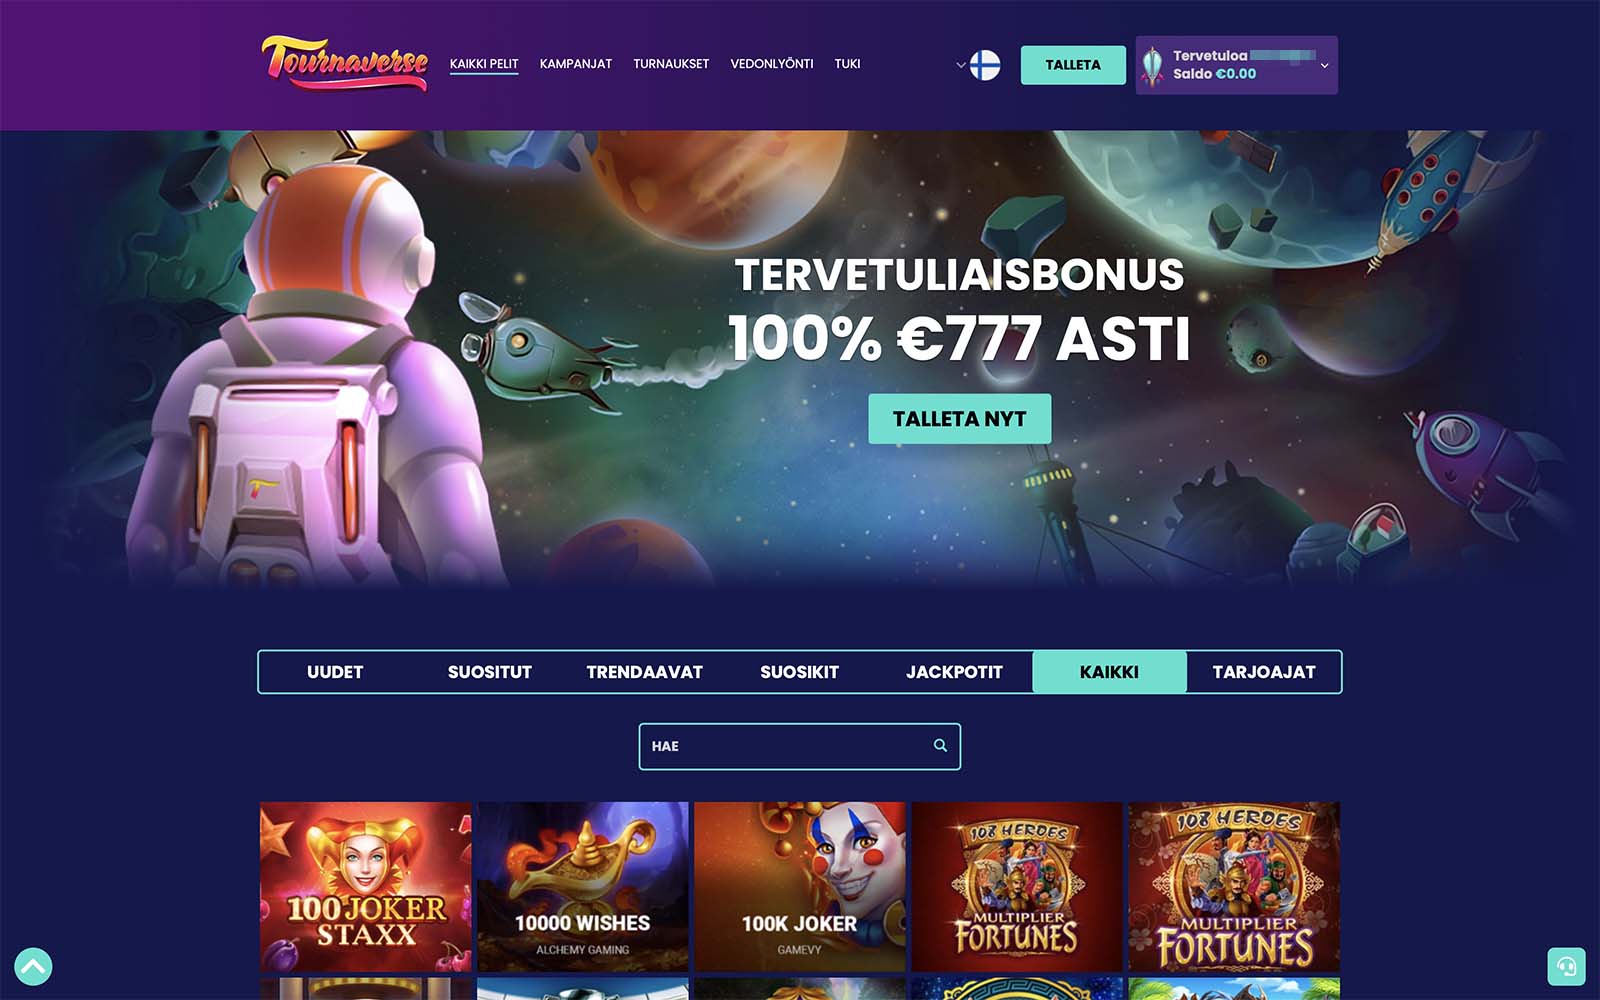The image size is (1600, 1000).
Task: Go to Vedonlyönti section
Action: pyautogui.click(x=771, y=64)
